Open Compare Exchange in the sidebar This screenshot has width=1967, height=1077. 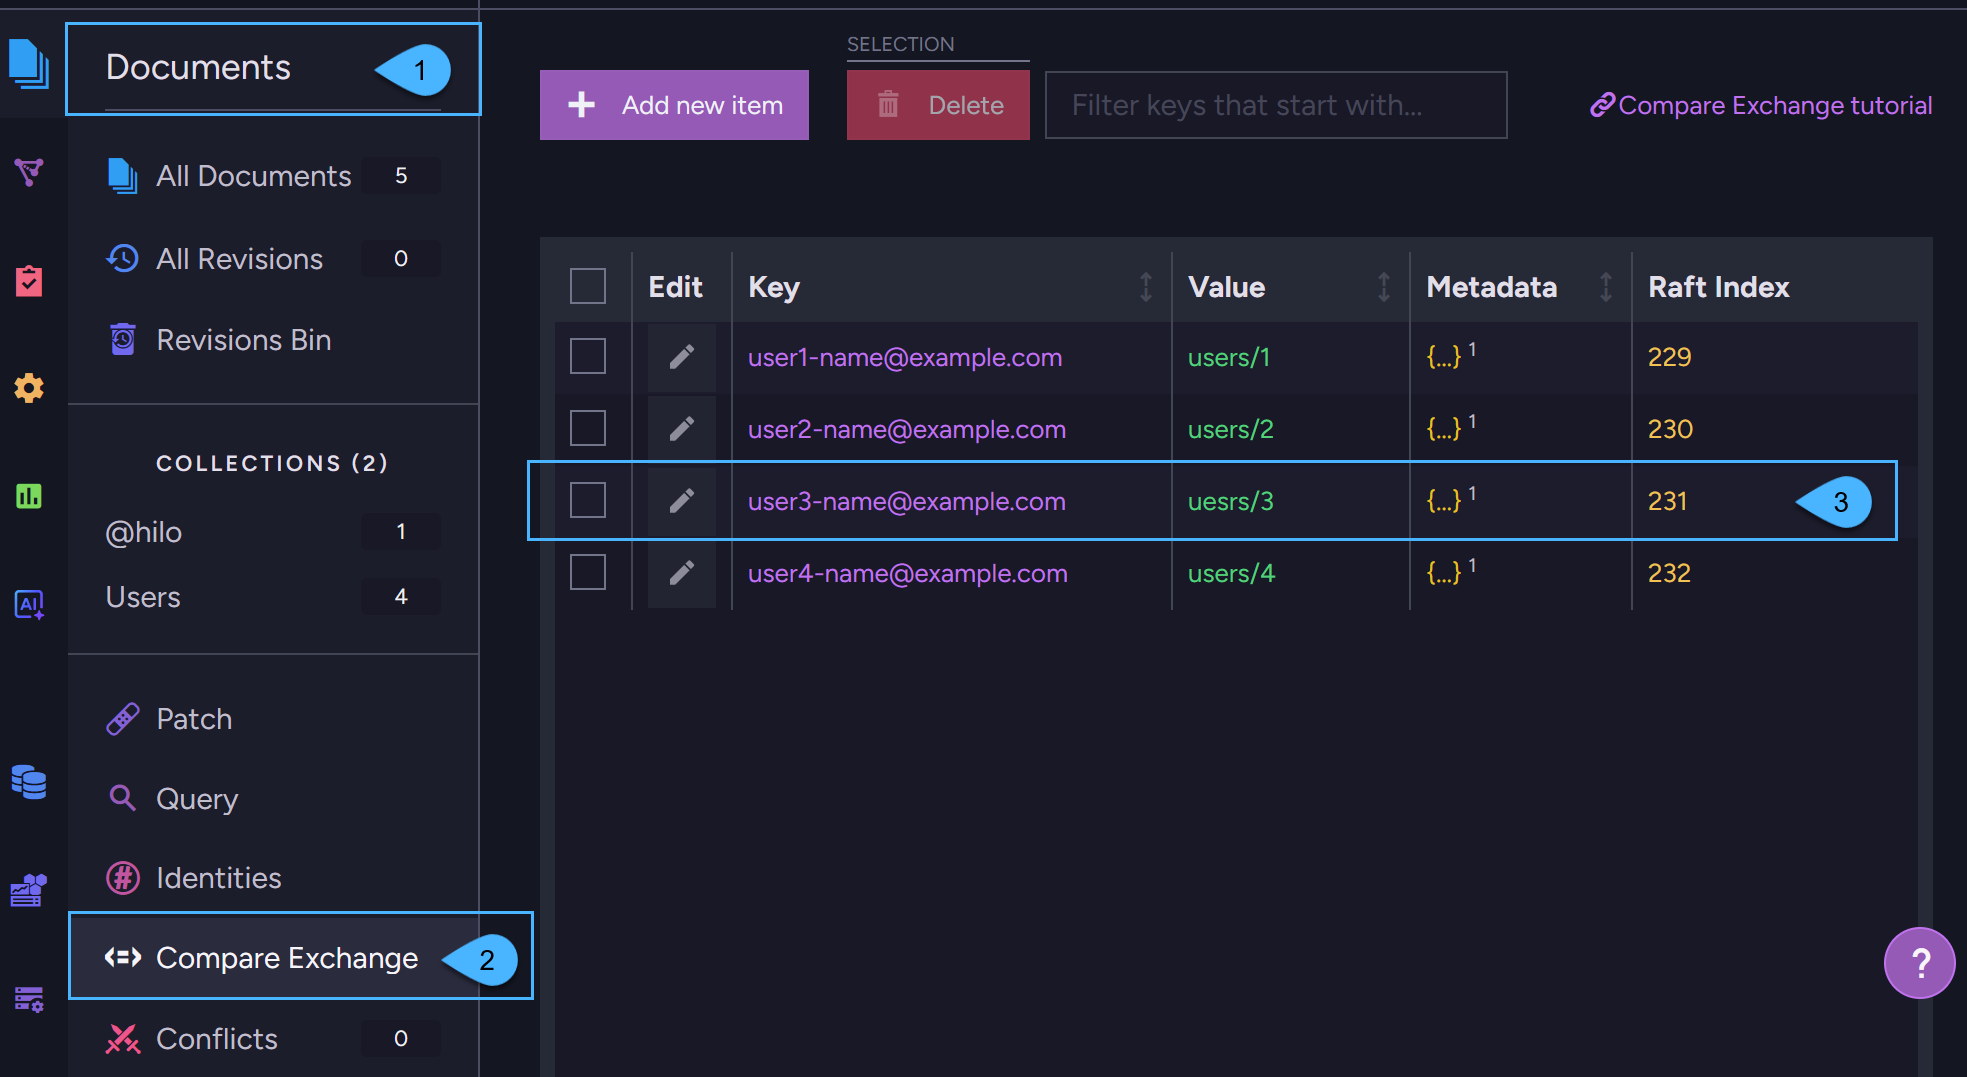coord(286,958)
